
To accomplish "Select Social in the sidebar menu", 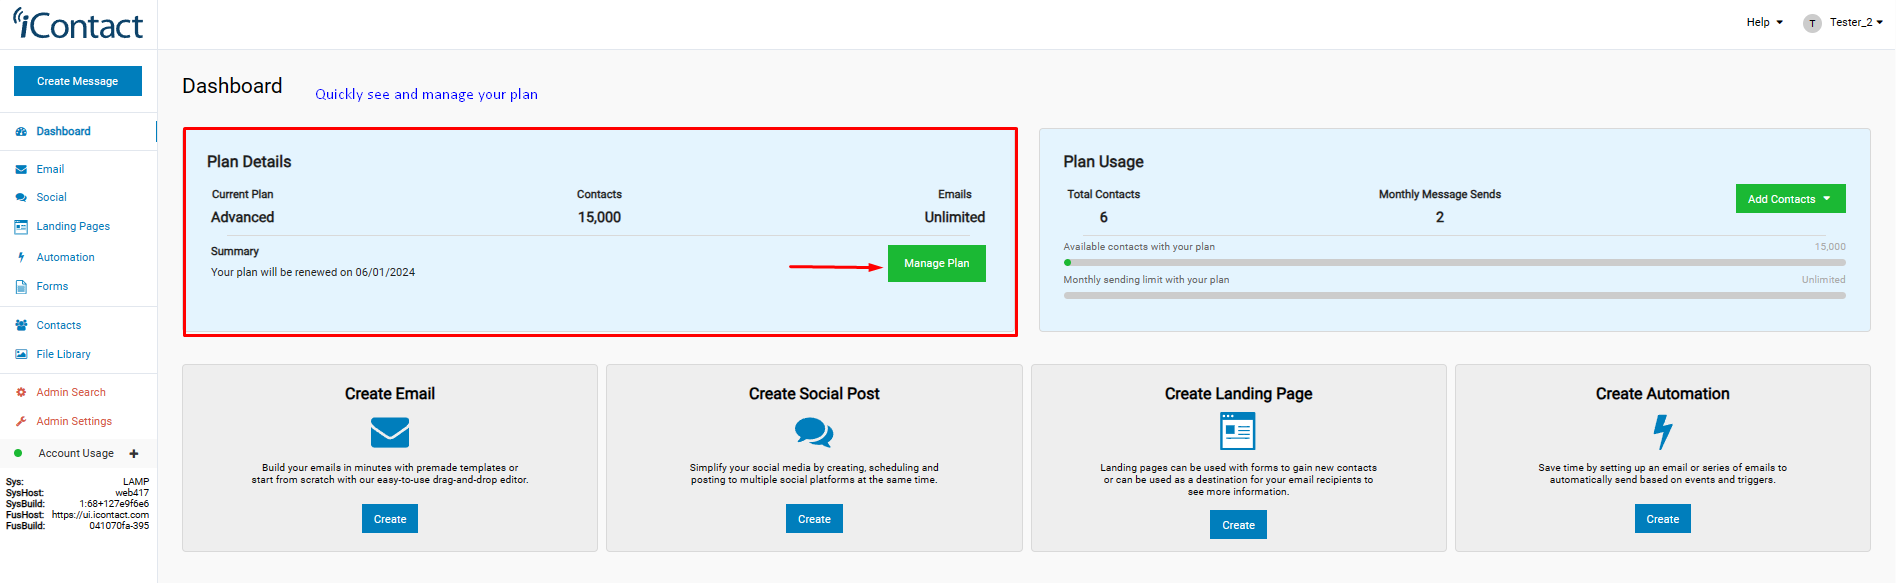I will pyautogui.click(x=51, y=198).
